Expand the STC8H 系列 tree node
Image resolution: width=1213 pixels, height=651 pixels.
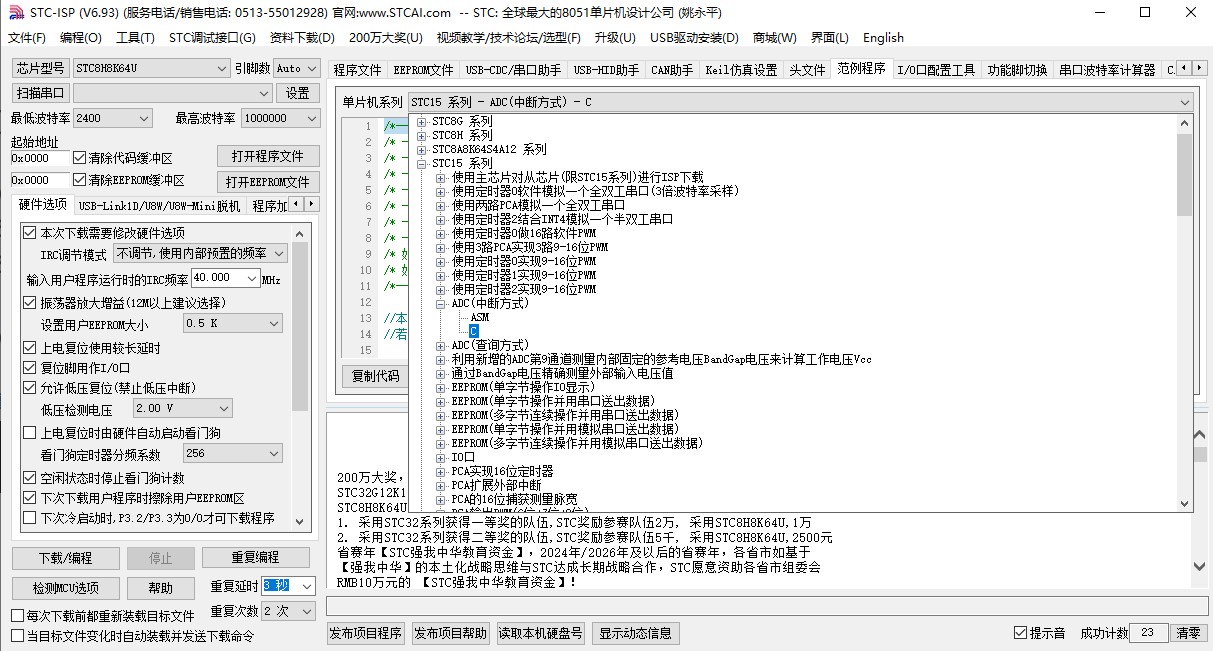point(423,136)
